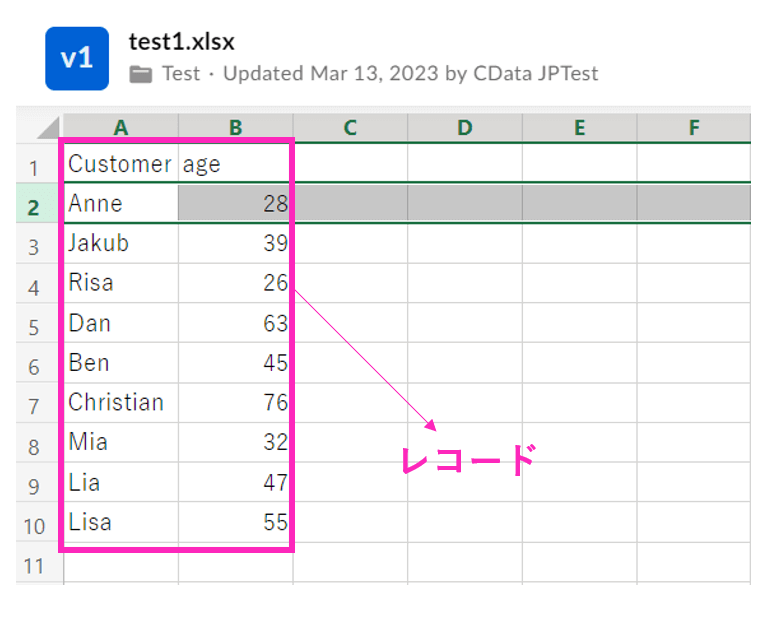The height and width of the screenshot is (622, 772).
Task: Click the Customer header cell
Action: click(x=120, y=165)
